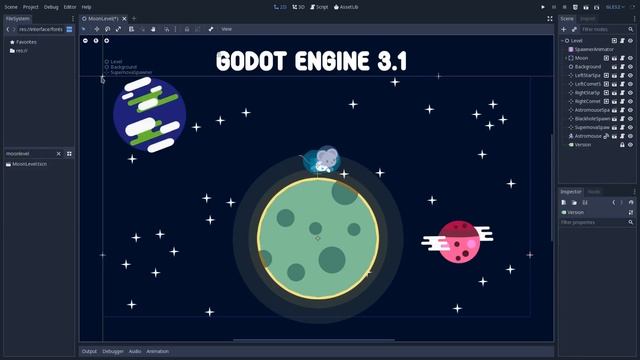Screen dimensions: 640x360
Task: Toggle file list thumbnail view
Action: click(x=69, y=154)
